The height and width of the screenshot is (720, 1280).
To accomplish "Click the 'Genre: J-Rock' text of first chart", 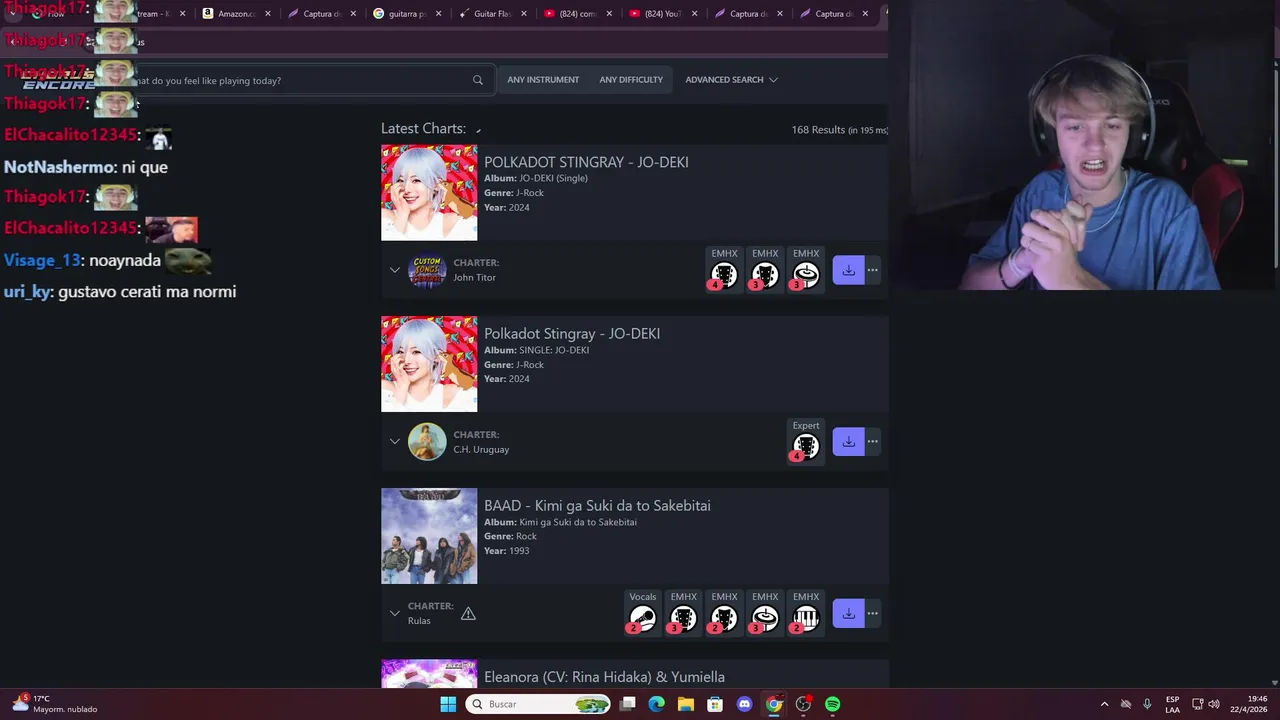I will [x=514, y=193].
